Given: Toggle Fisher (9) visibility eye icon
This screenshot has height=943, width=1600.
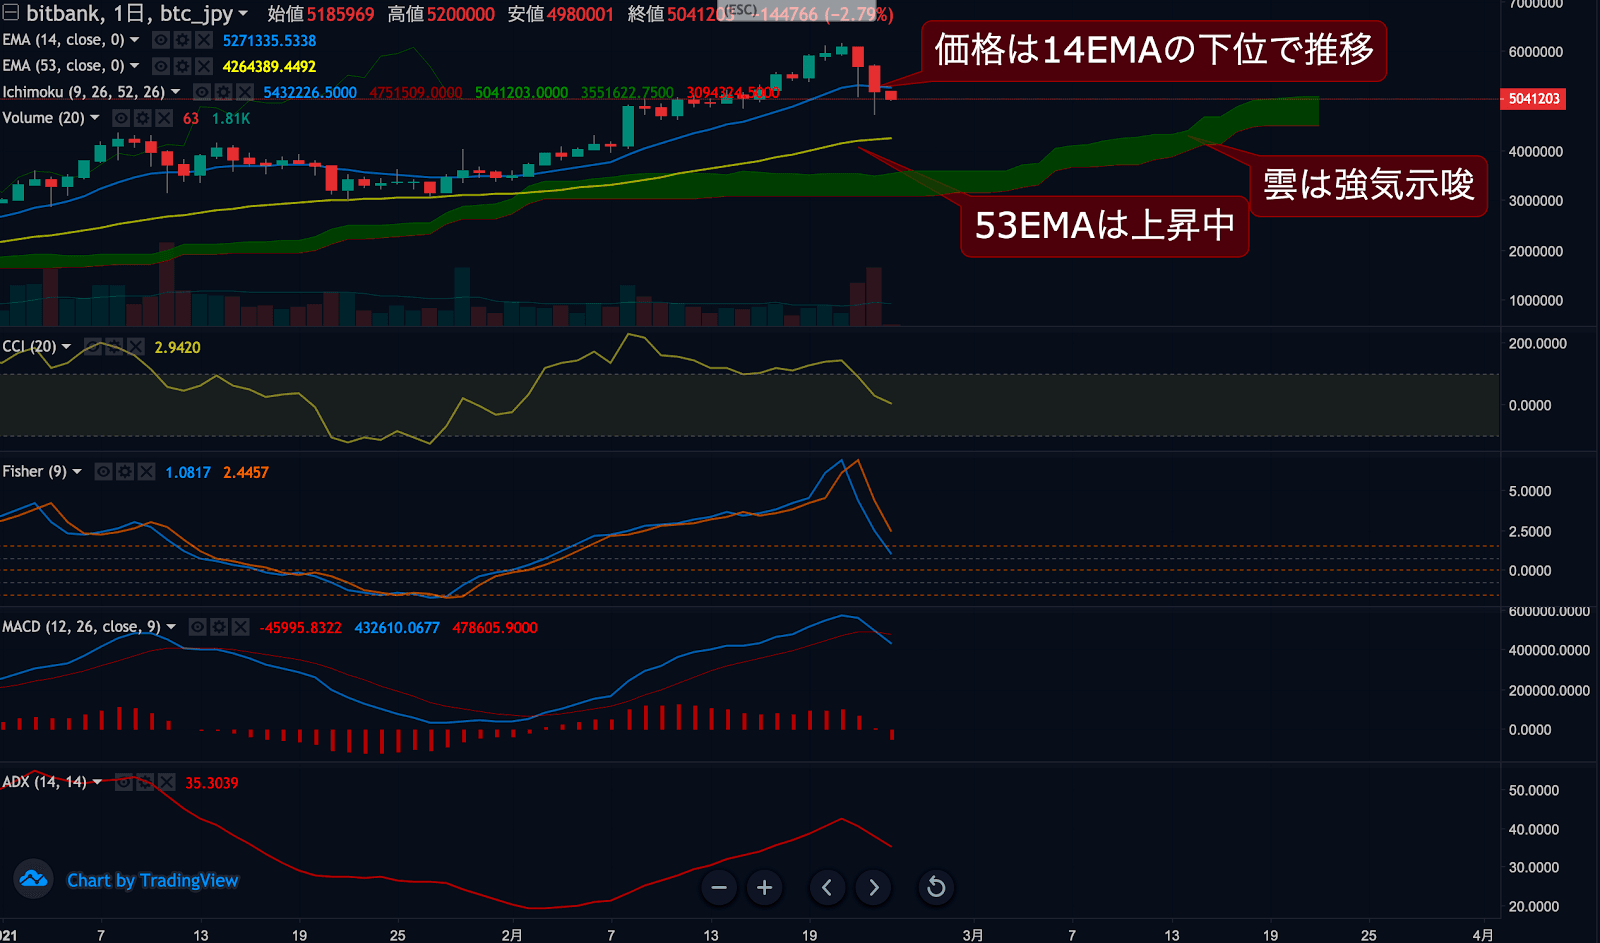Looking at the screenshot, I should 103,471.
